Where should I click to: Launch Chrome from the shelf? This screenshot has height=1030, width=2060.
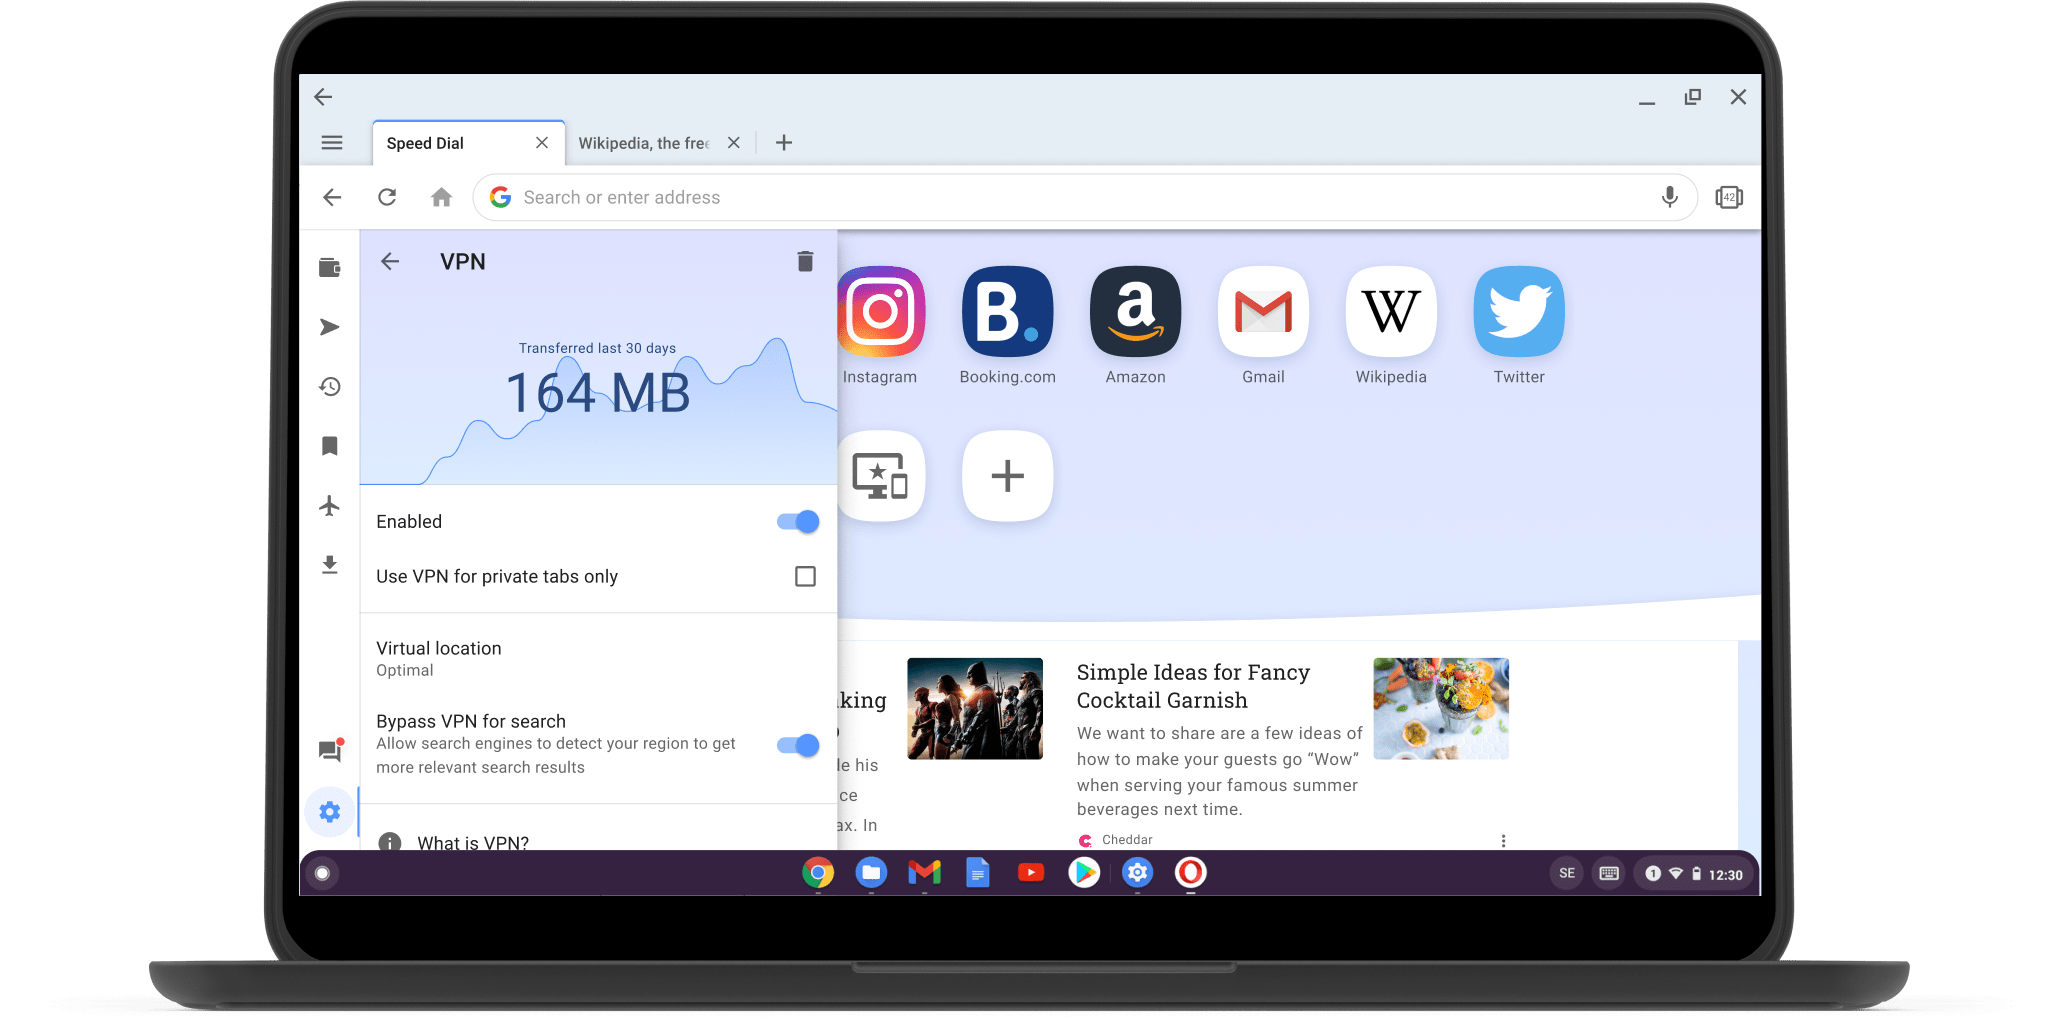pyautogui.click(x=818, y=873)
